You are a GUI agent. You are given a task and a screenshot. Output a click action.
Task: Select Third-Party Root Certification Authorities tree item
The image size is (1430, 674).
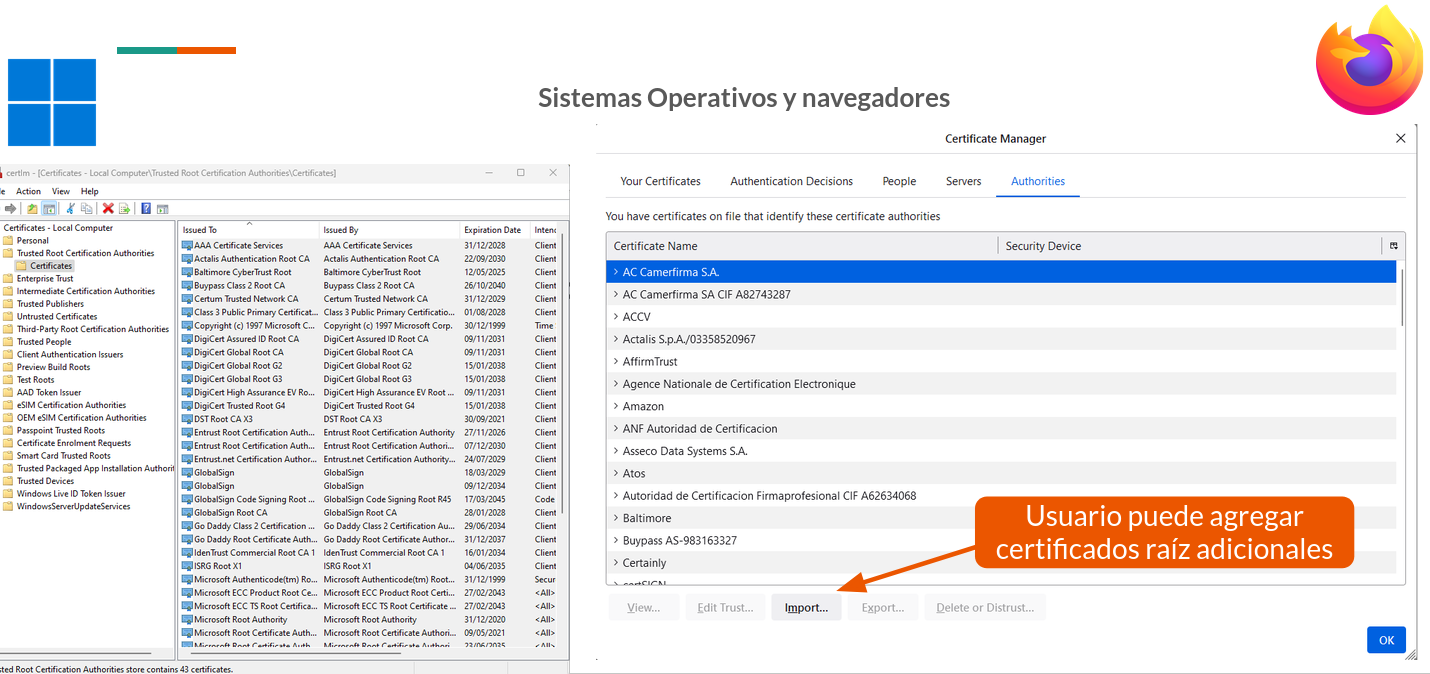(93, 329)
